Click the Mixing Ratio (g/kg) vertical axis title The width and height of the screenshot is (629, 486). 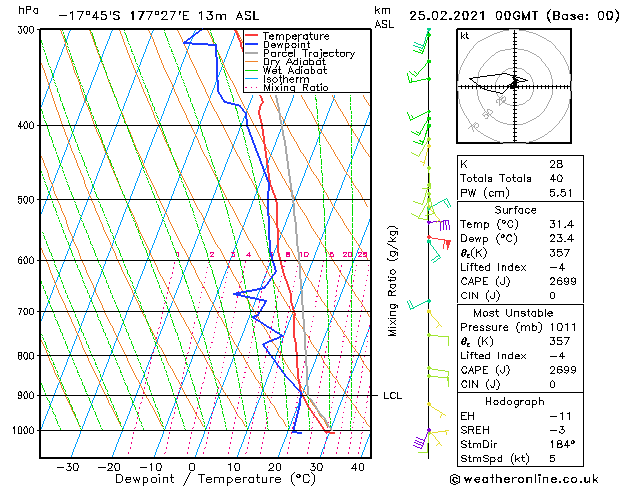[x=392, y=281]
